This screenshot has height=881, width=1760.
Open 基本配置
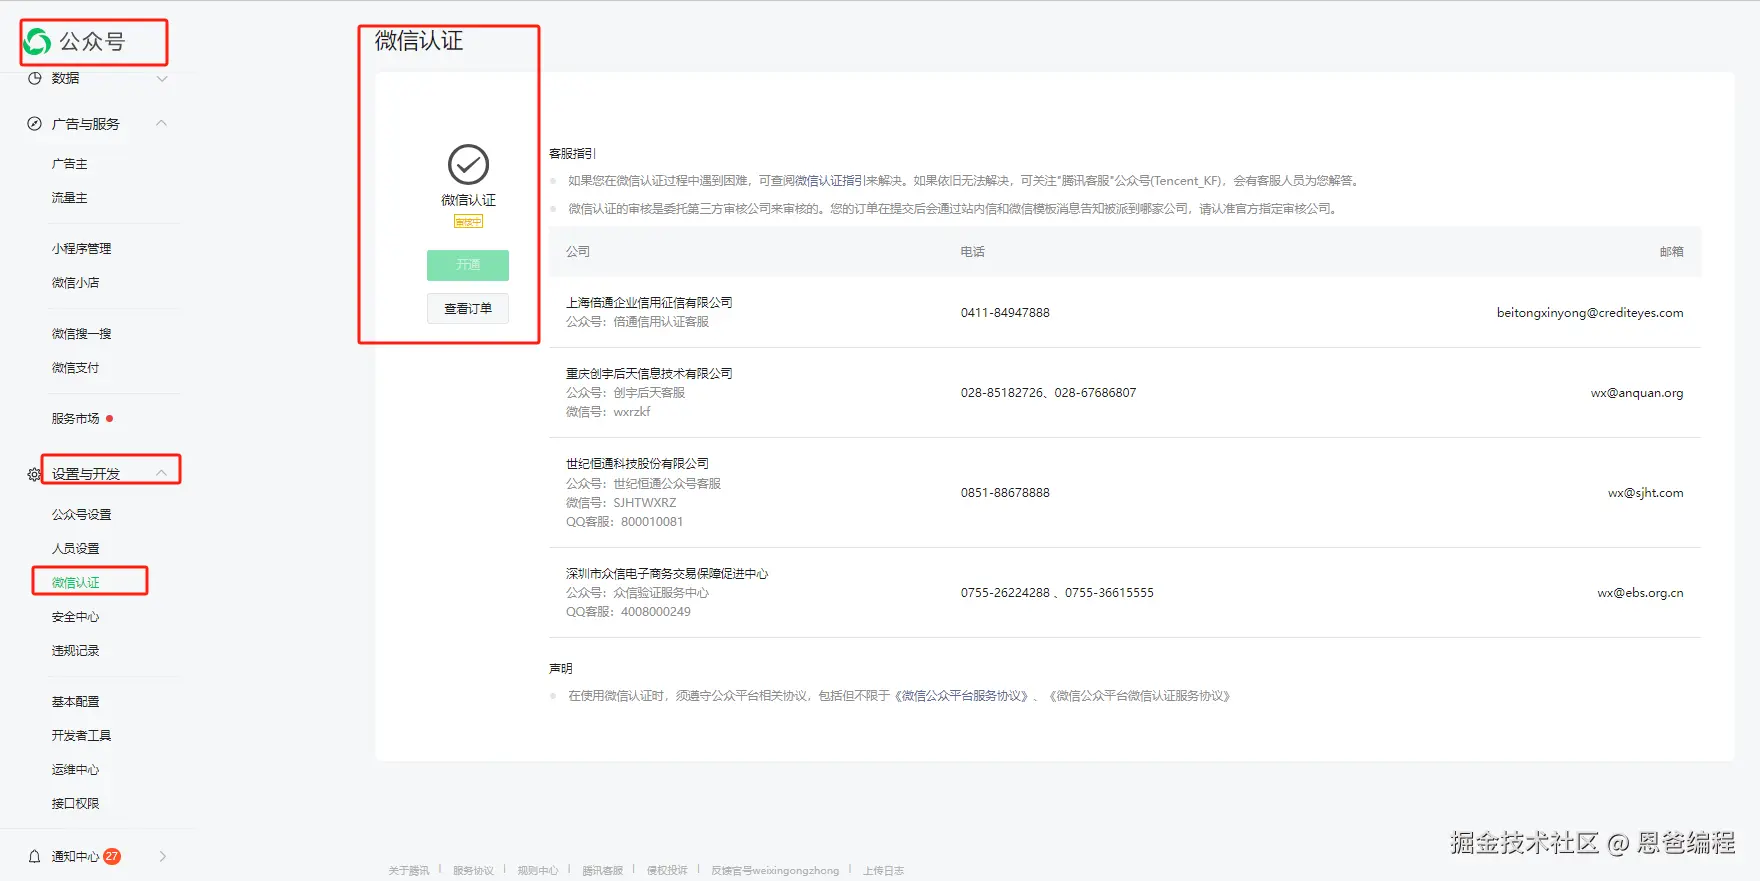[x=76, y=702]
